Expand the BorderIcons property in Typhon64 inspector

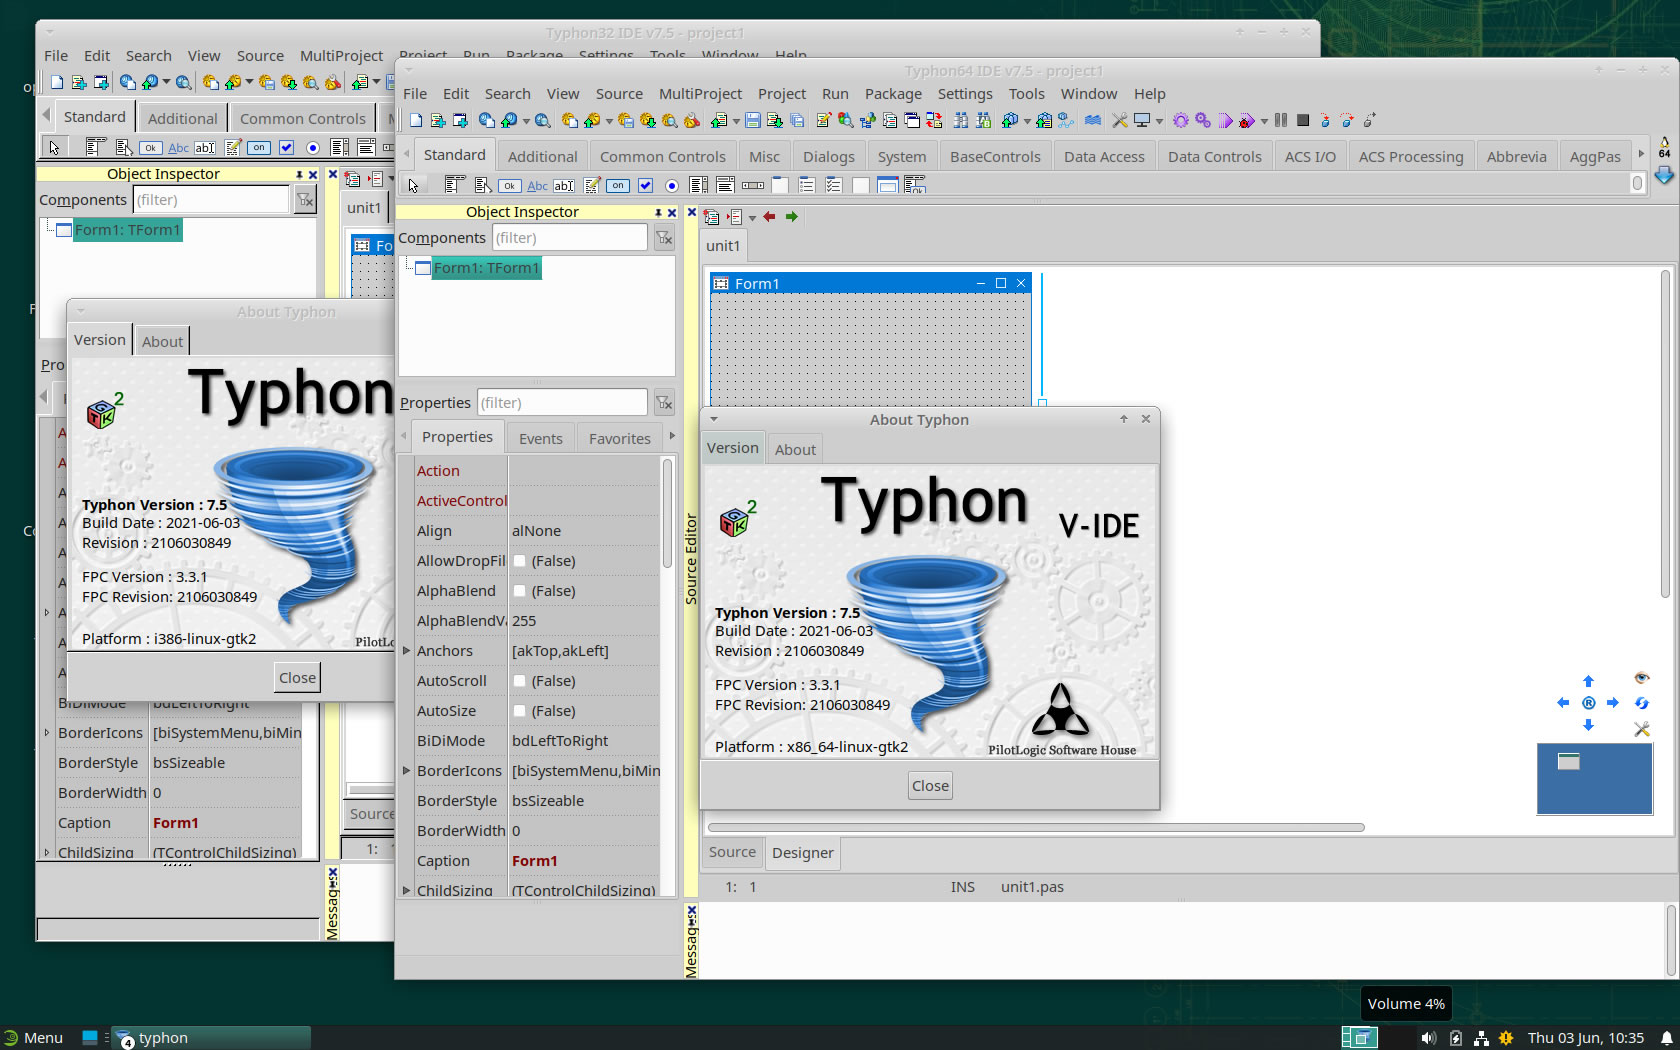pyautogui.click(x=406, y=771)
